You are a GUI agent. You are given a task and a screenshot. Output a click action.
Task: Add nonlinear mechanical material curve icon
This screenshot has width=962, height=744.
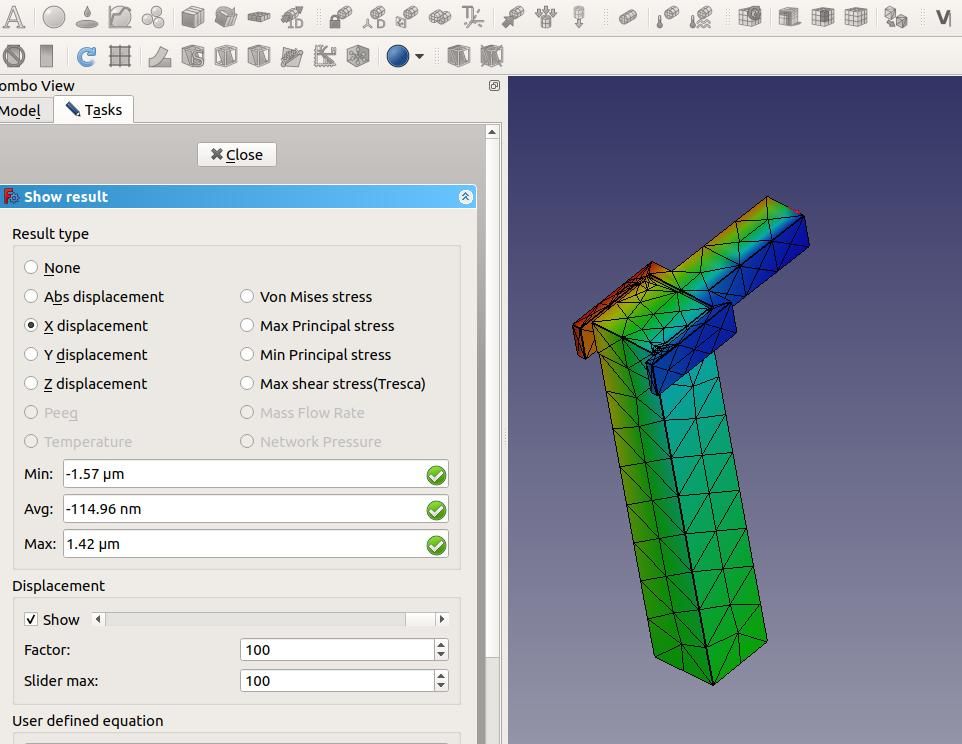click(x=120, y=17)
